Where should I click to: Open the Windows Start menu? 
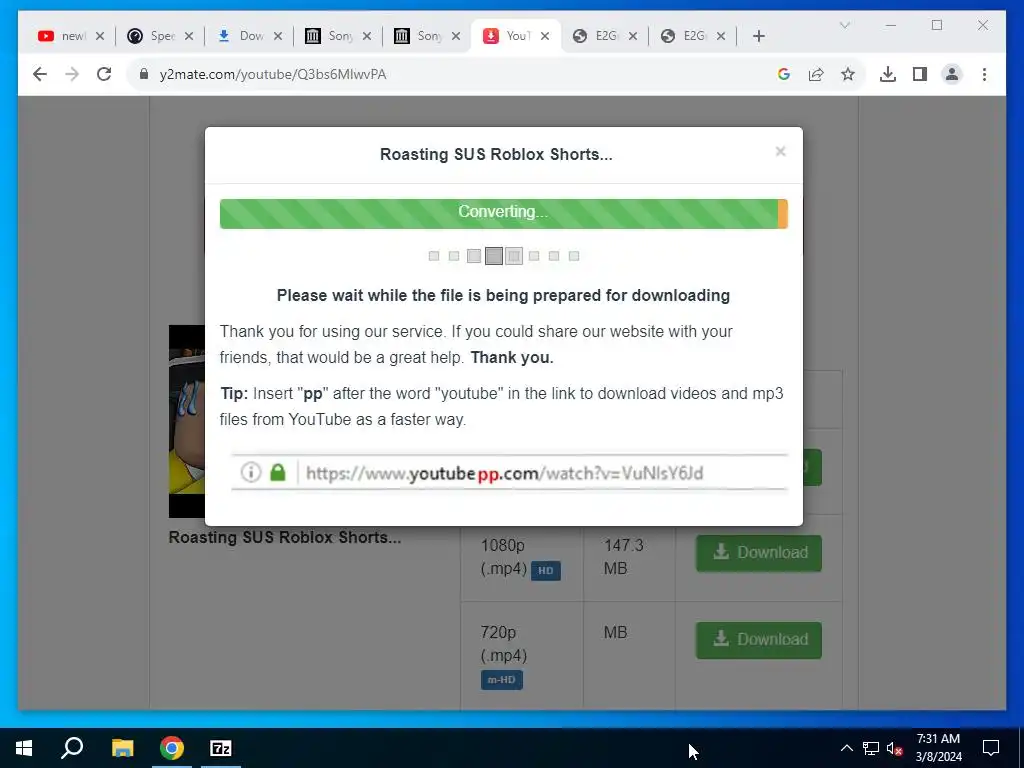pyautogui.click(x=24, y=748)
